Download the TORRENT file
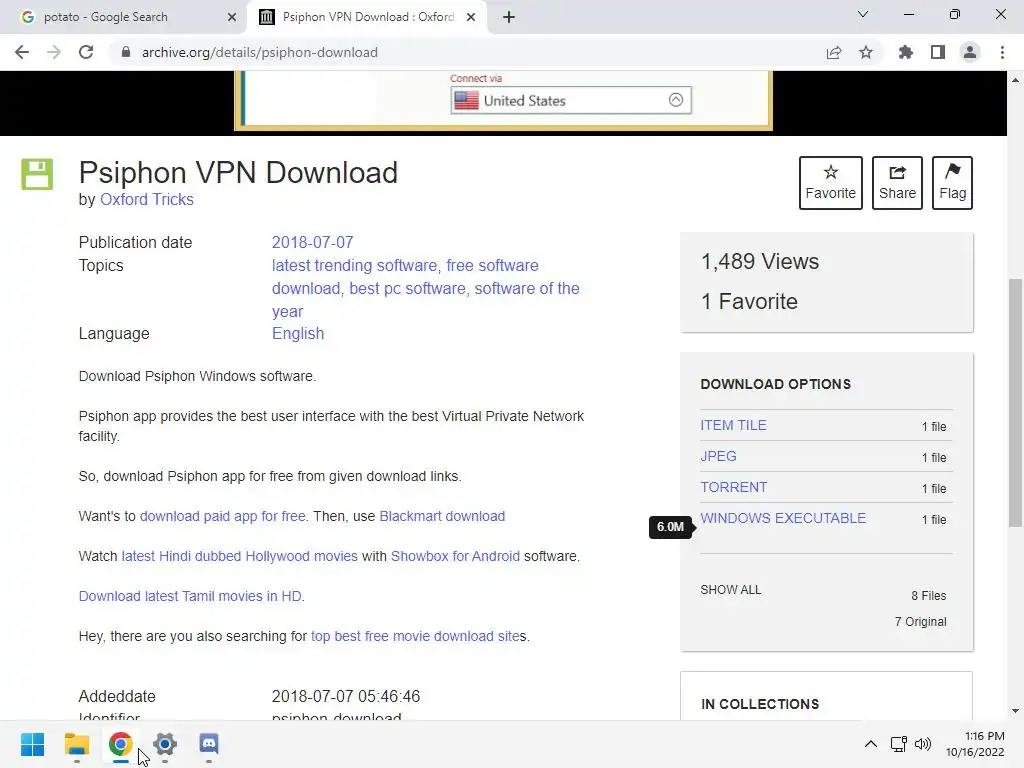The height and width of the screenshot is (768, 1024). pyautogui.click(x=733, y=487)
